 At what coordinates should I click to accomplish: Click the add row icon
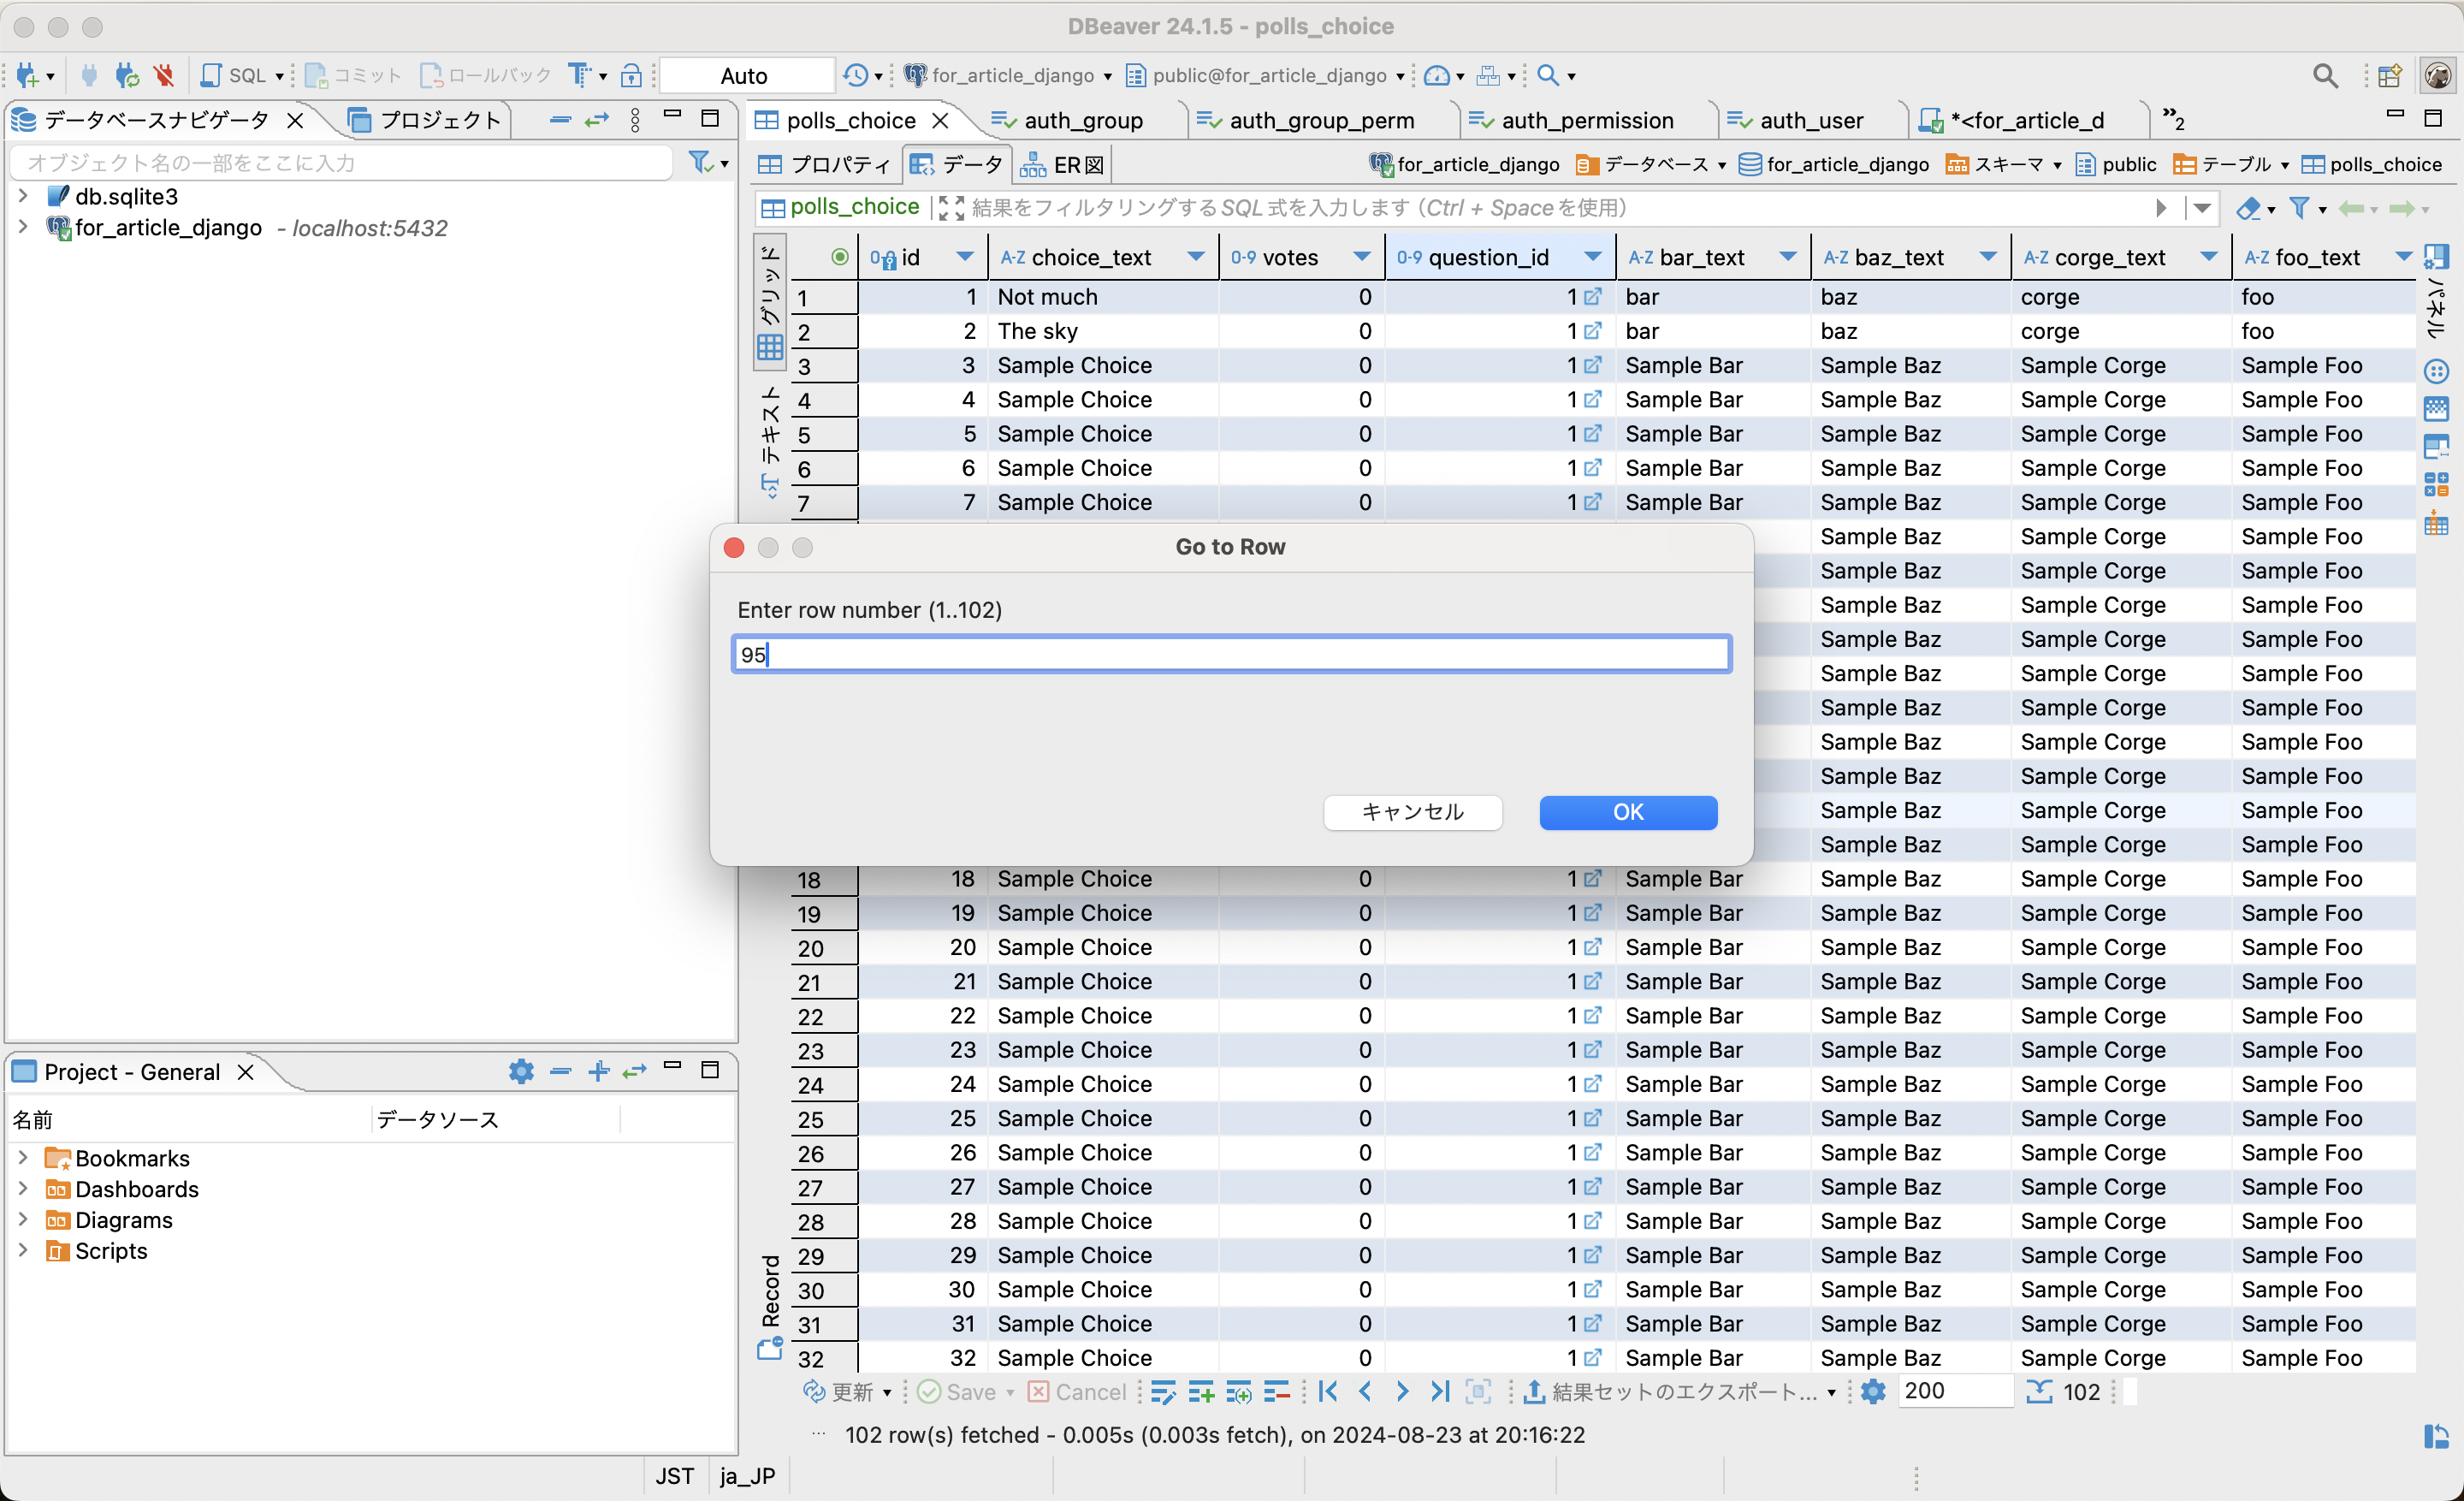[1200, 1391]
